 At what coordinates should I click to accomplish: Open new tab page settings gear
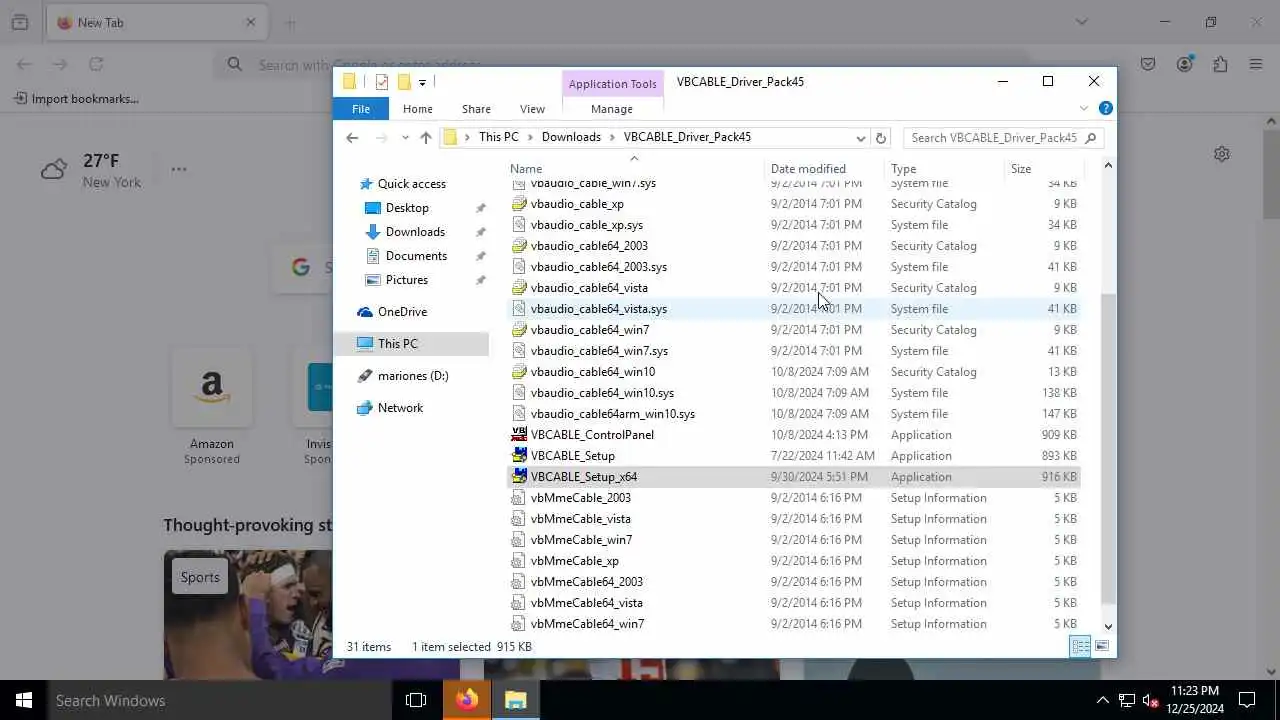coord(1221,154)
